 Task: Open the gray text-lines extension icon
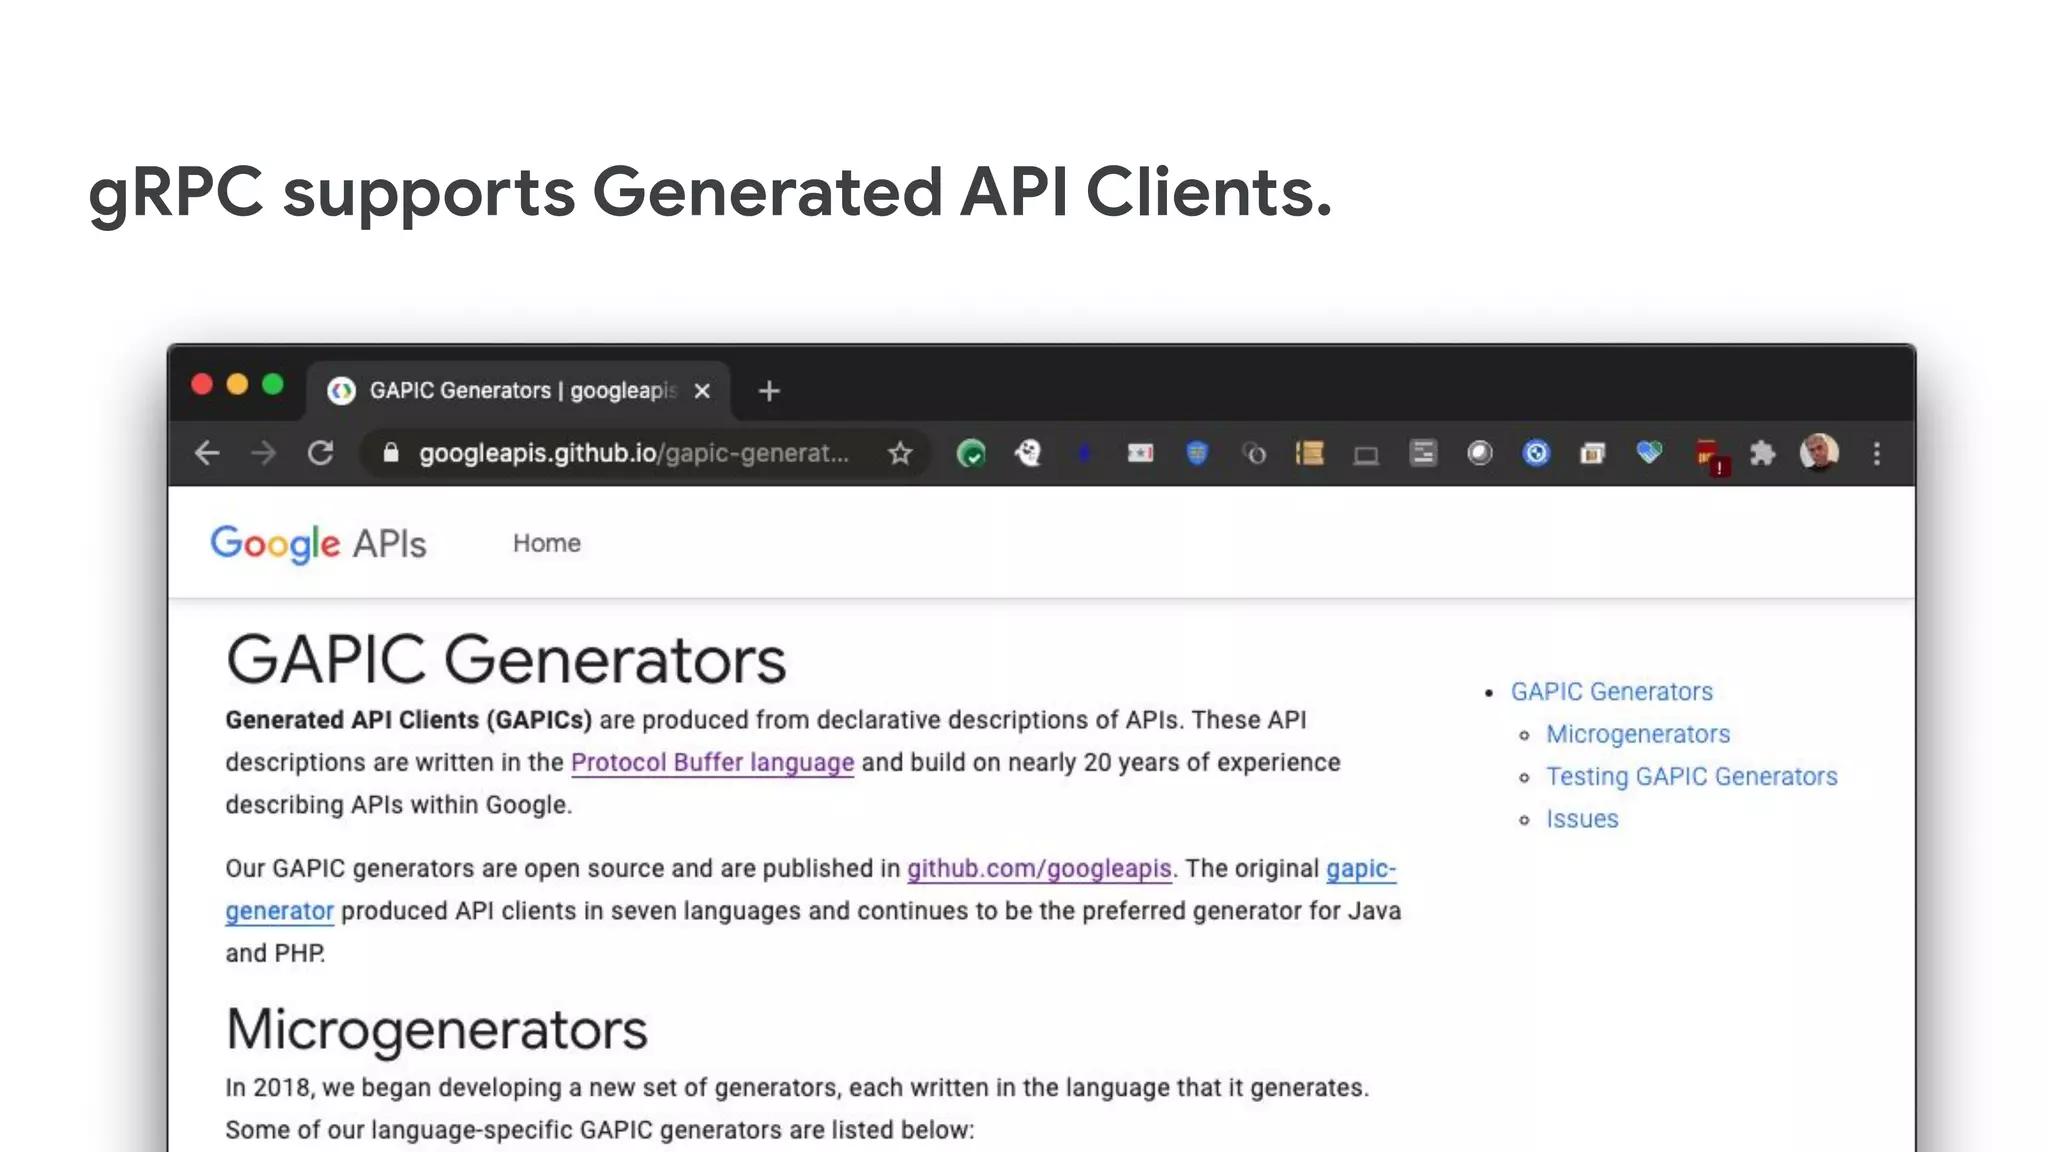[1423, 453]
